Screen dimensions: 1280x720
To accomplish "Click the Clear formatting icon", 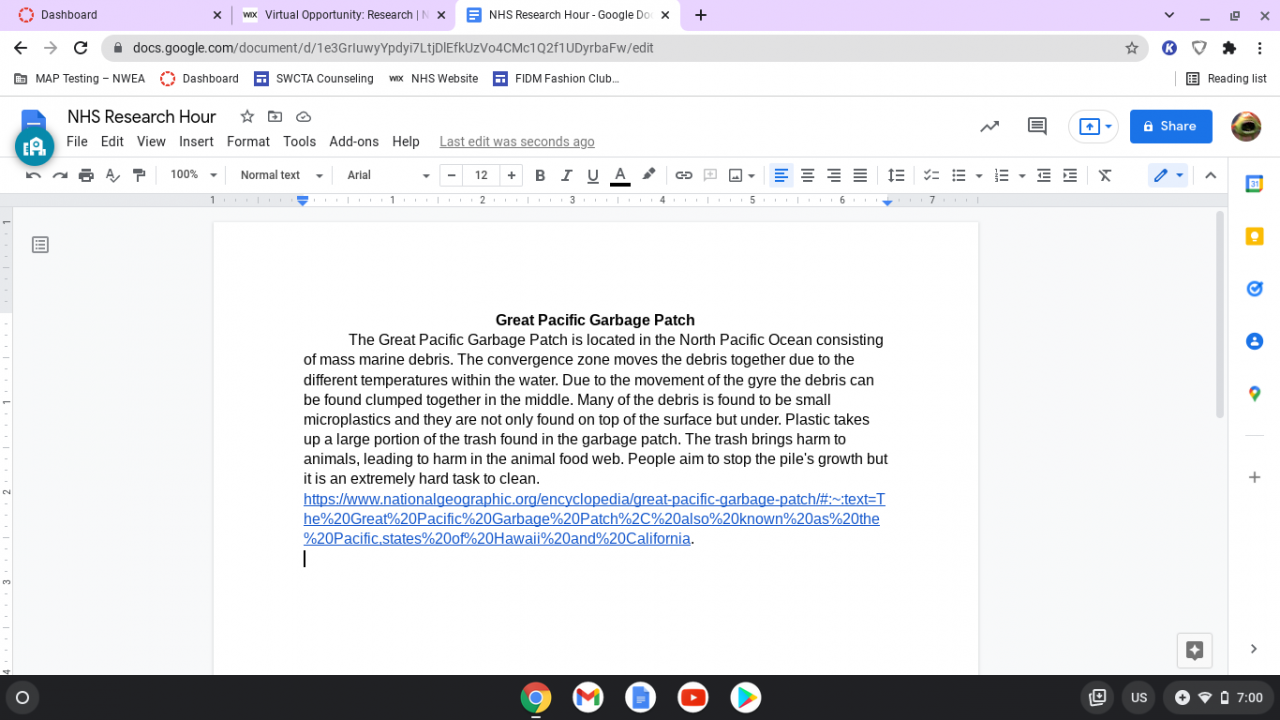I will (x=1105, y=175).
